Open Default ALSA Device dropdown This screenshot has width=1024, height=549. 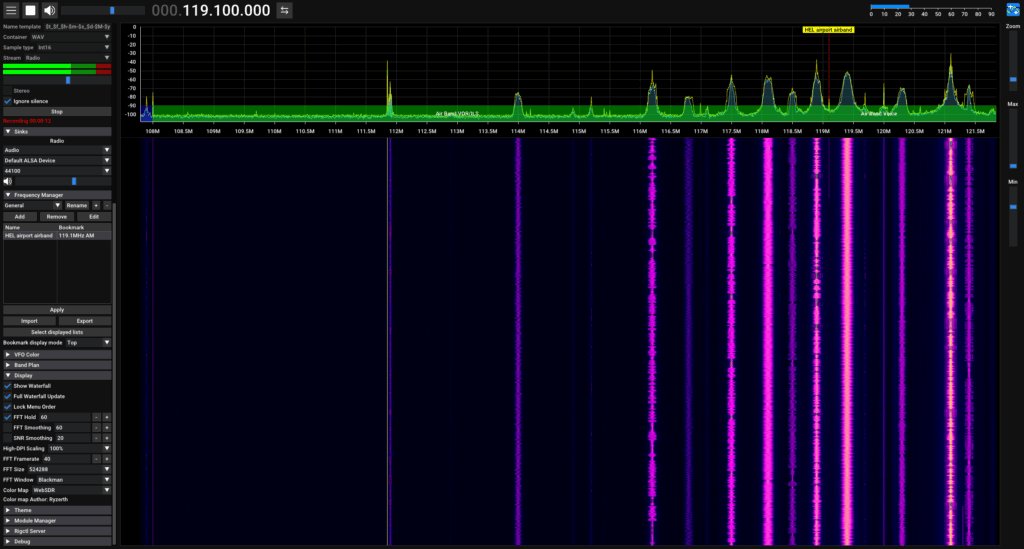click(x=57, y=161)
